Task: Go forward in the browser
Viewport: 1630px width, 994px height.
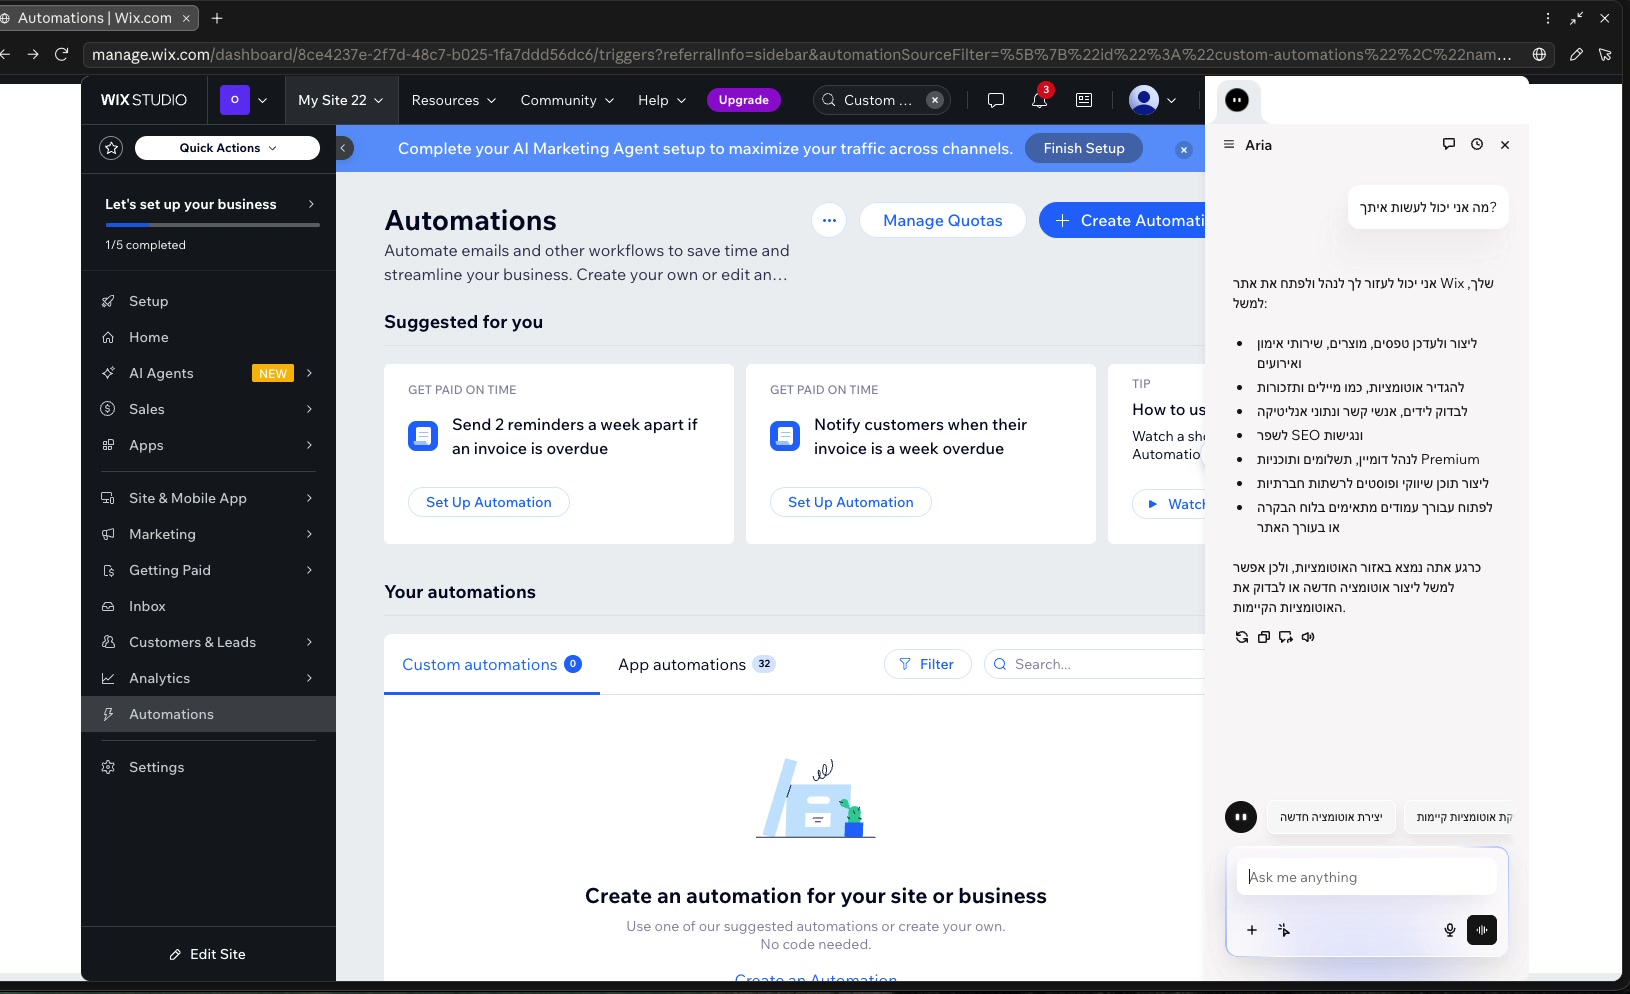Action: (33, 54)
